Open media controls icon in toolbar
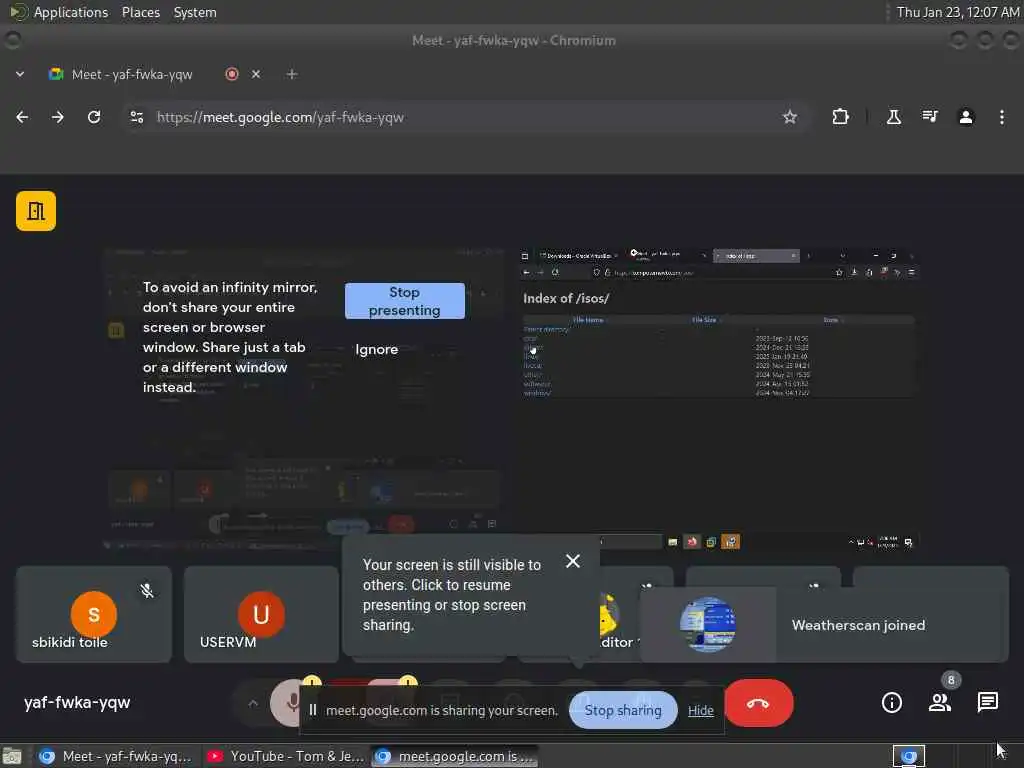 [930, 117]
